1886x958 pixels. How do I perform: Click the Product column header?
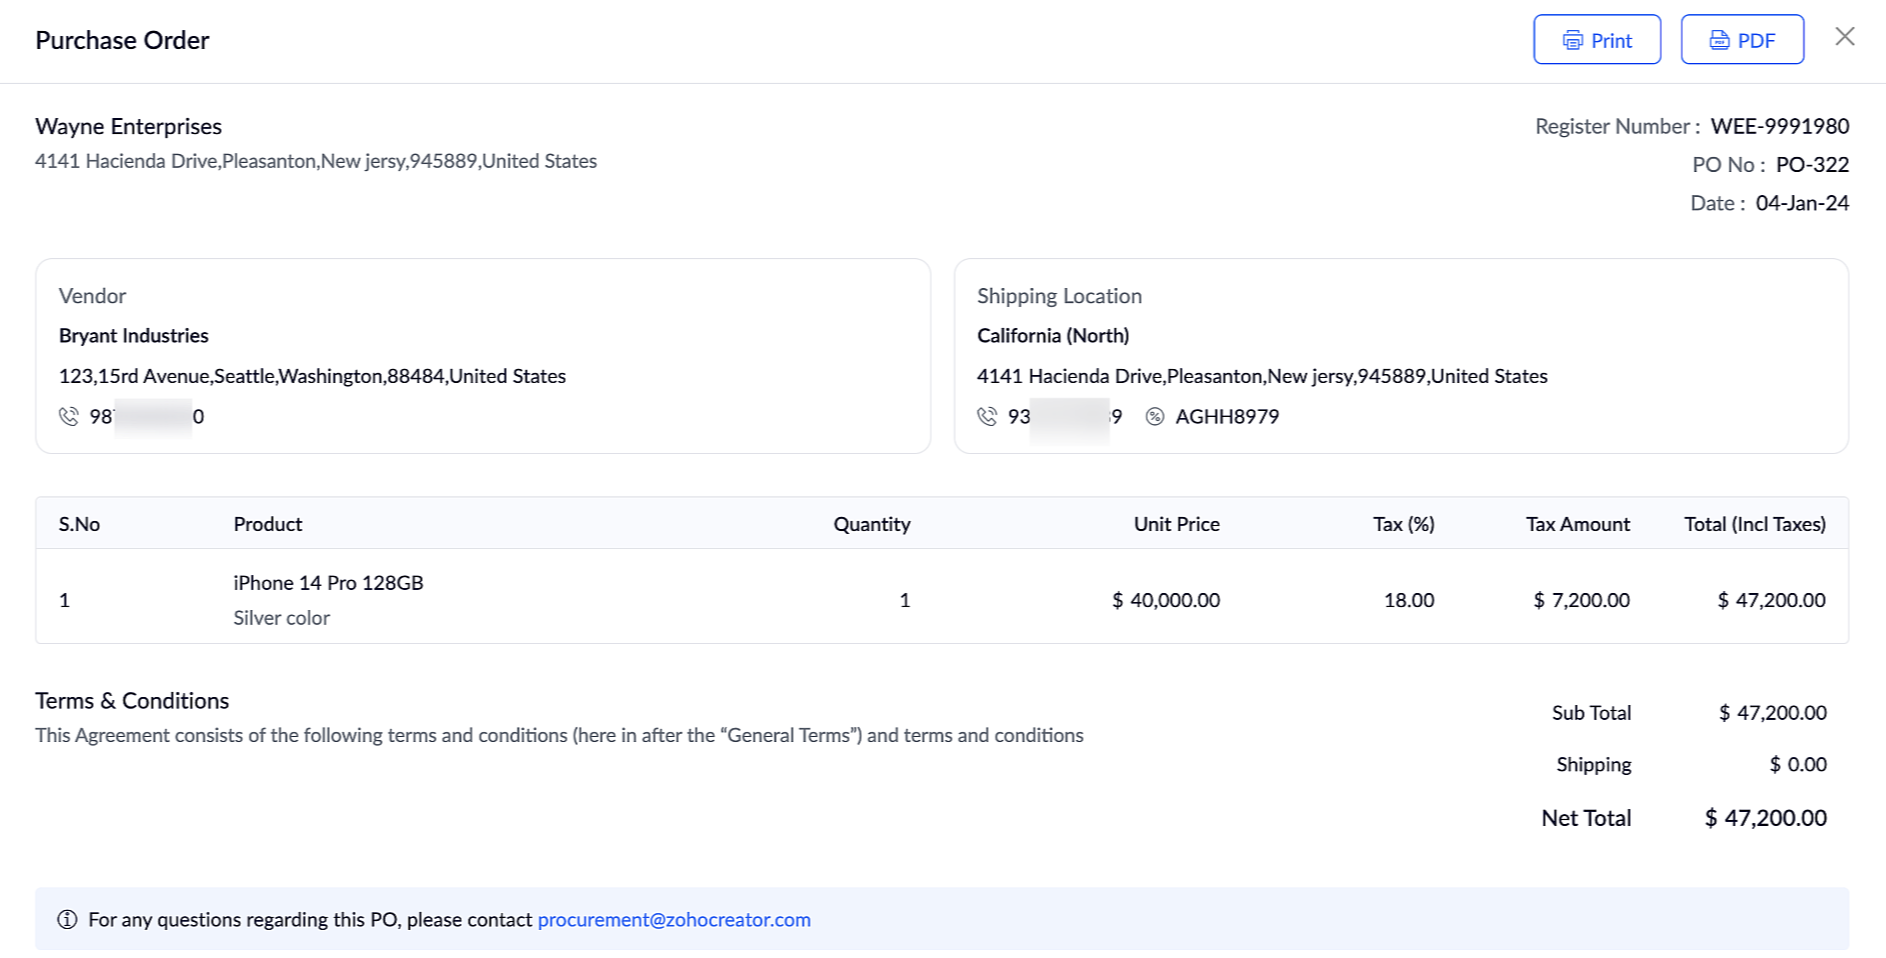(268, 524)
